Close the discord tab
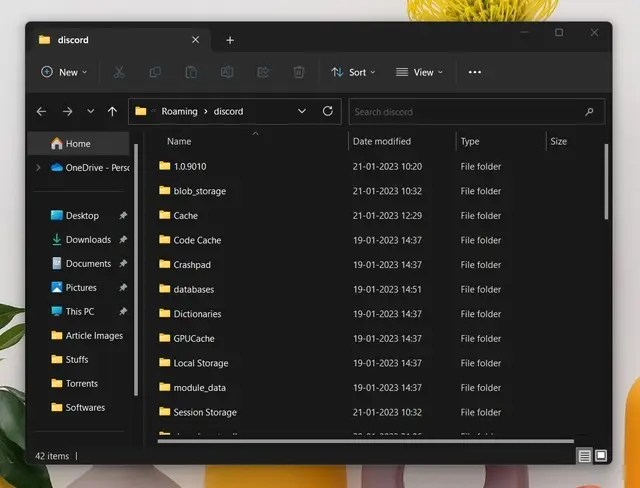640x488 pixels. click(x=196, y=40)
